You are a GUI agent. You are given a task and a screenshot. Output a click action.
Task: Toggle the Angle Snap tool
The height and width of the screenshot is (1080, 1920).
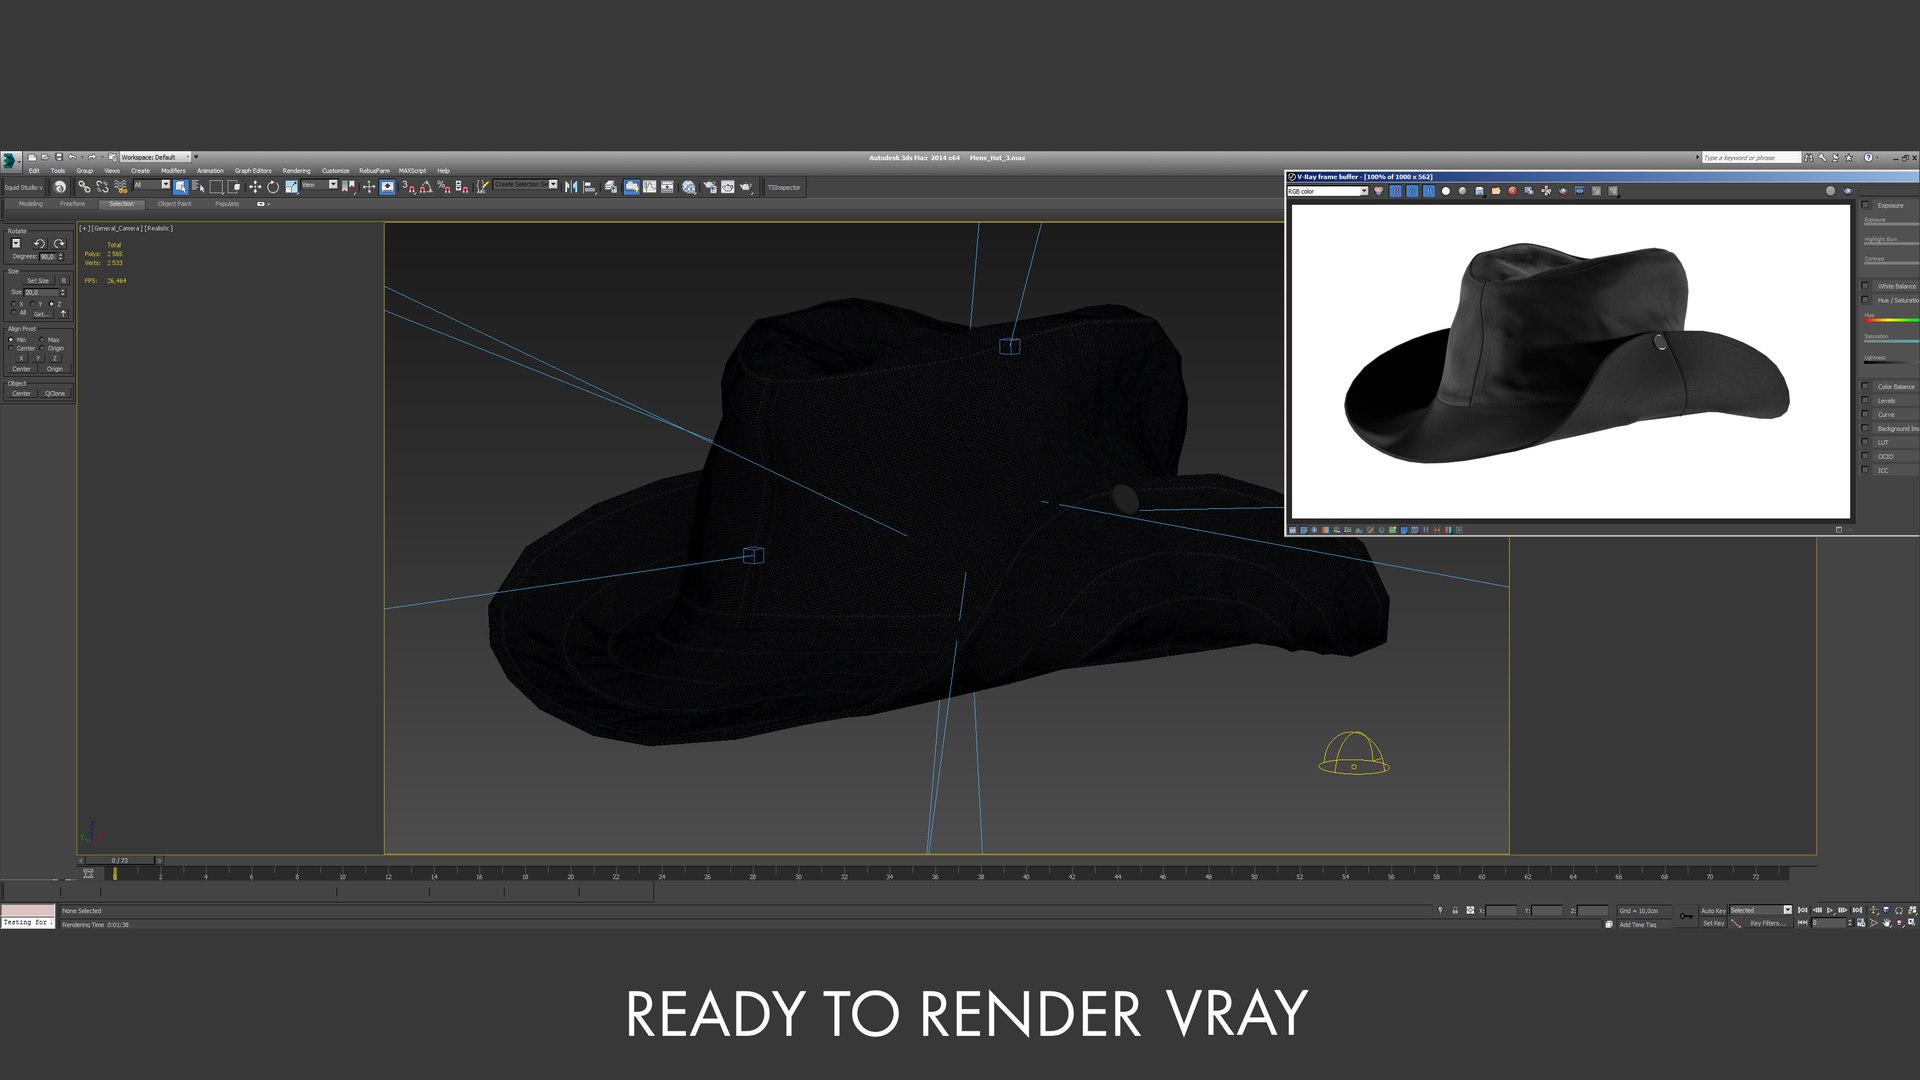[x=426, y=187]
